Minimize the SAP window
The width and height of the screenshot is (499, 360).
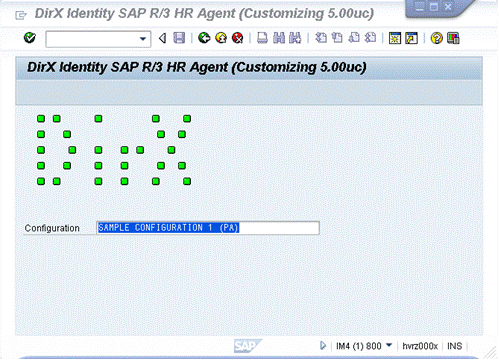click(x=420, y=7)
